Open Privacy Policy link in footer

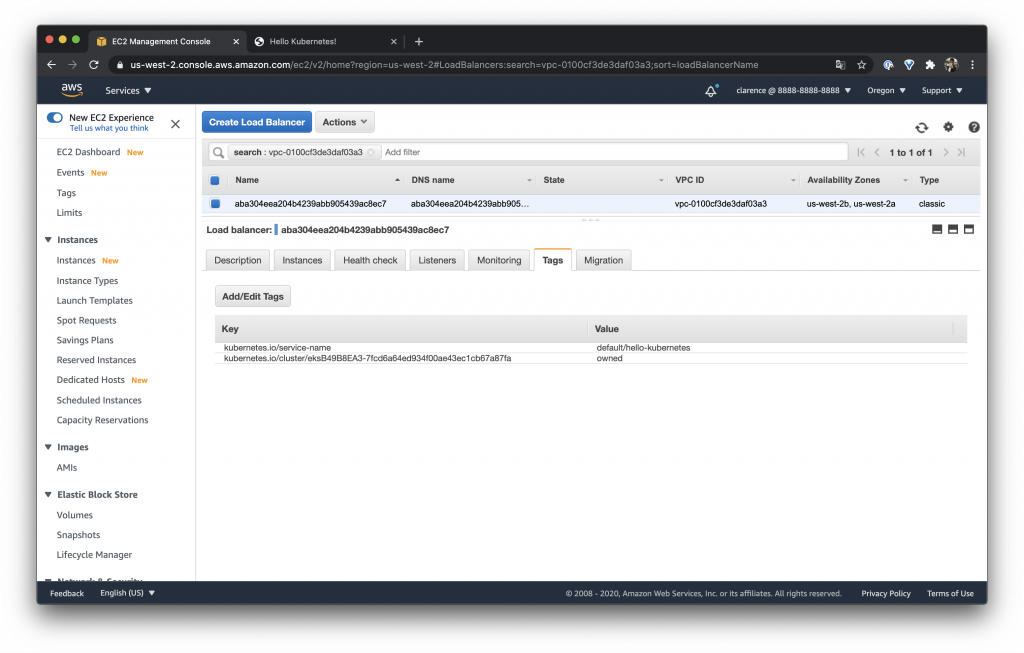coord(886,594)
